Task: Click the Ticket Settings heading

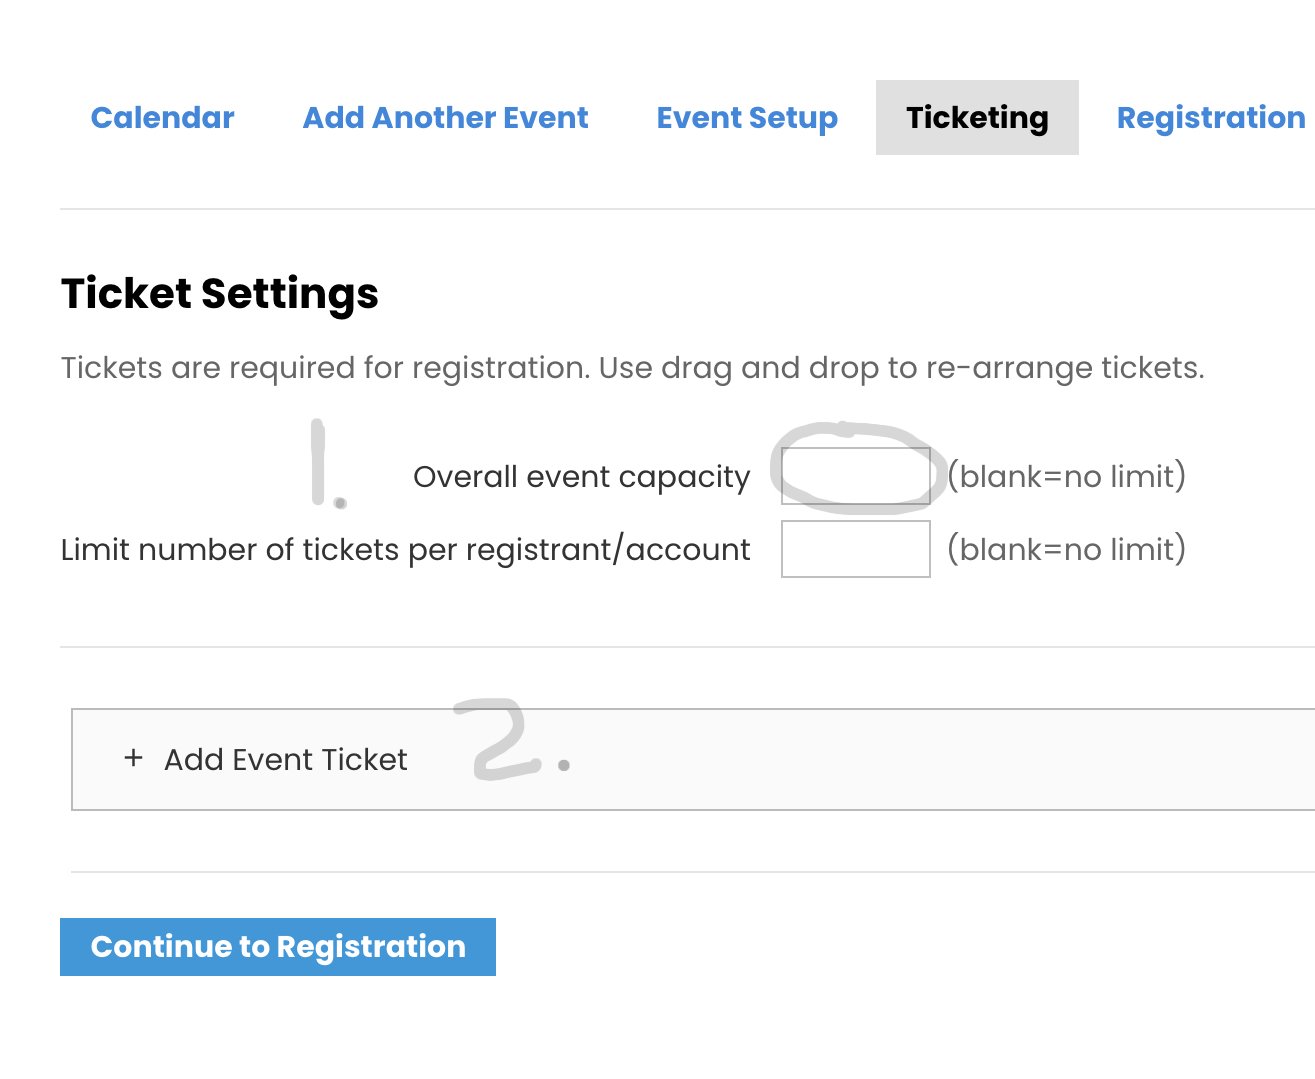Action: click(x=220, y=294)
